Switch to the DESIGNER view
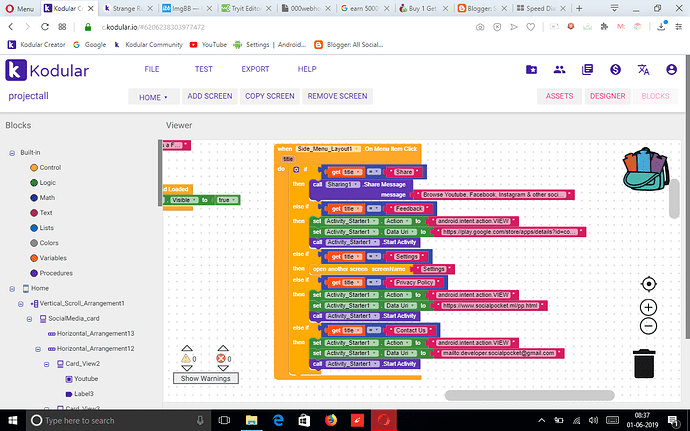The width and height of the screenshot is (690, 431). coord(607,96)
